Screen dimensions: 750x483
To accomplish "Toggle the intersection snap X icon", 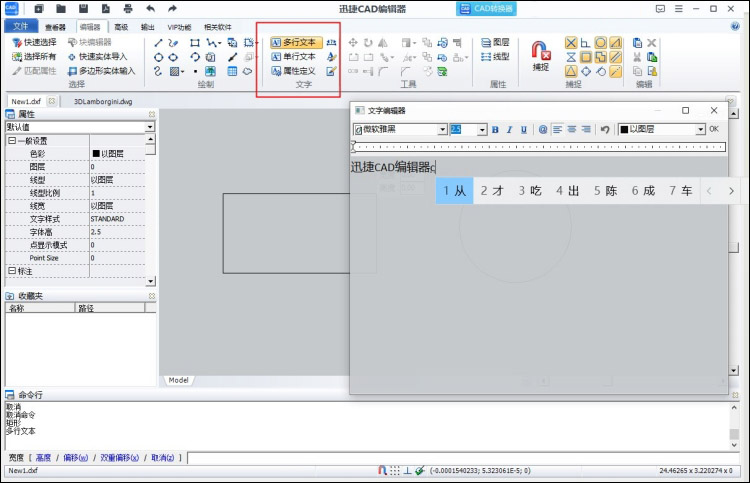I will click(x=571, y=43).
